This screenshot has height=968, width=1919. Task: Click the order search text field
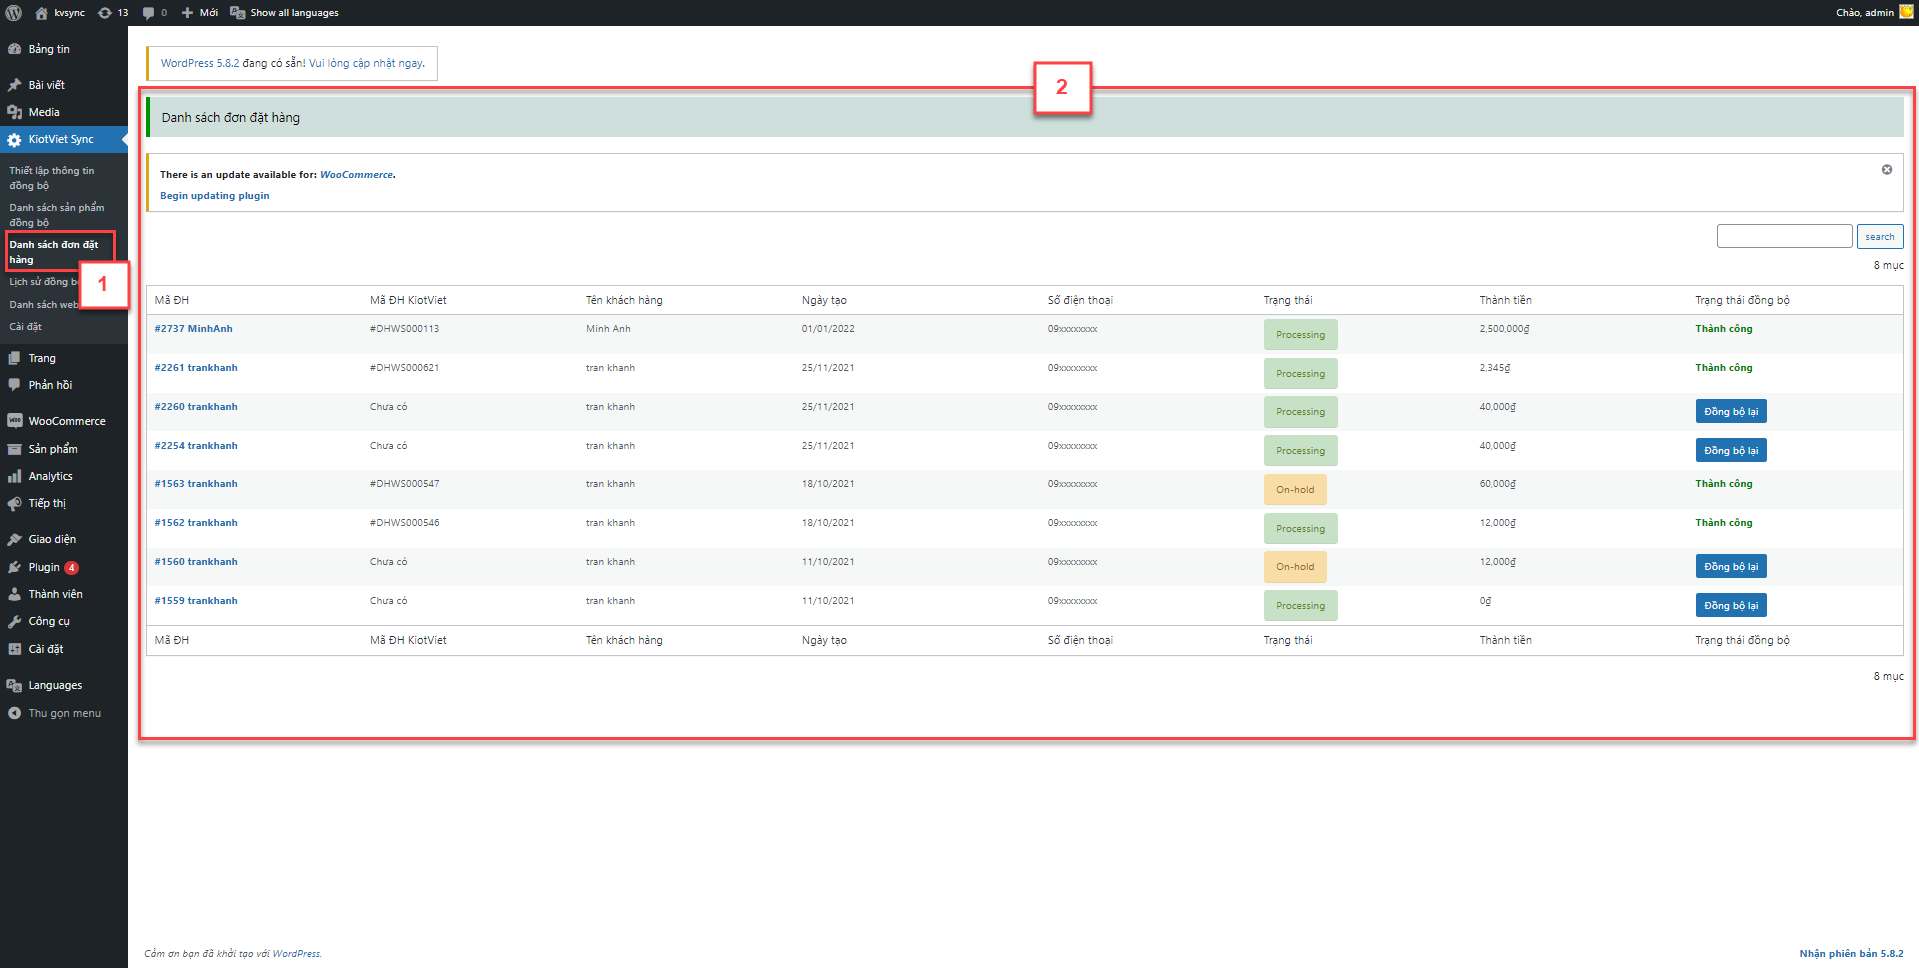tap(1784, 237)
